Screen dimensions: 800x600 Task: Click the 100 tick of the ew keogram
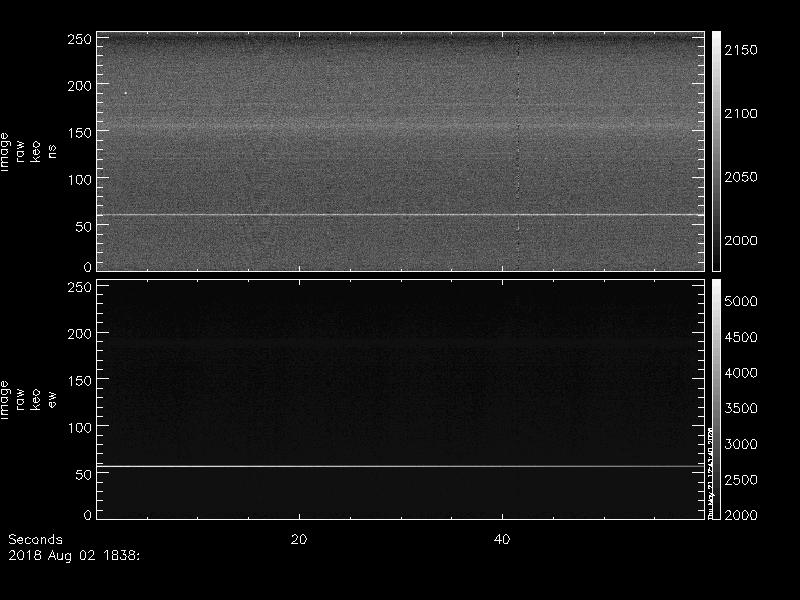(79, 428)
